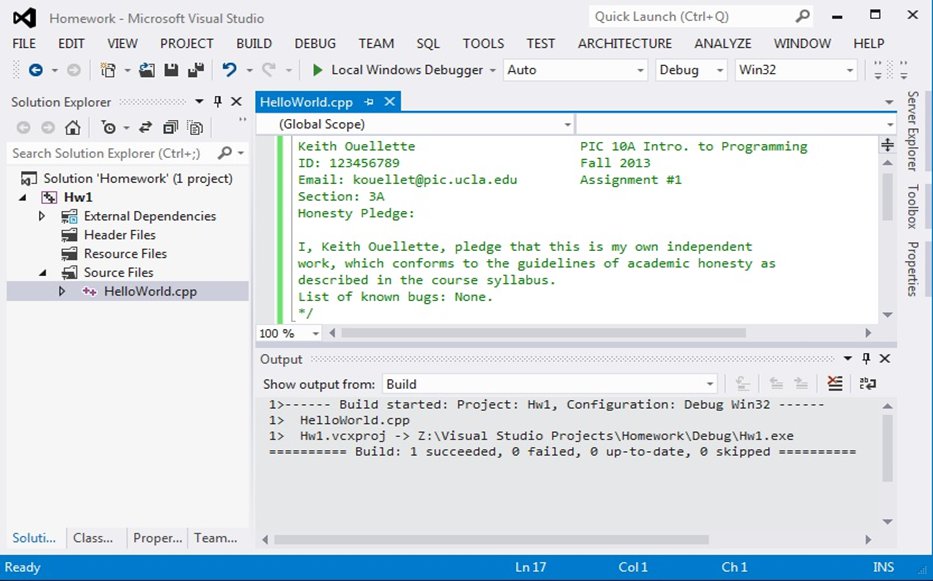Click the Save All icon
The width and height of the screenshot is (933, 581).
click(x=196, y=70)
